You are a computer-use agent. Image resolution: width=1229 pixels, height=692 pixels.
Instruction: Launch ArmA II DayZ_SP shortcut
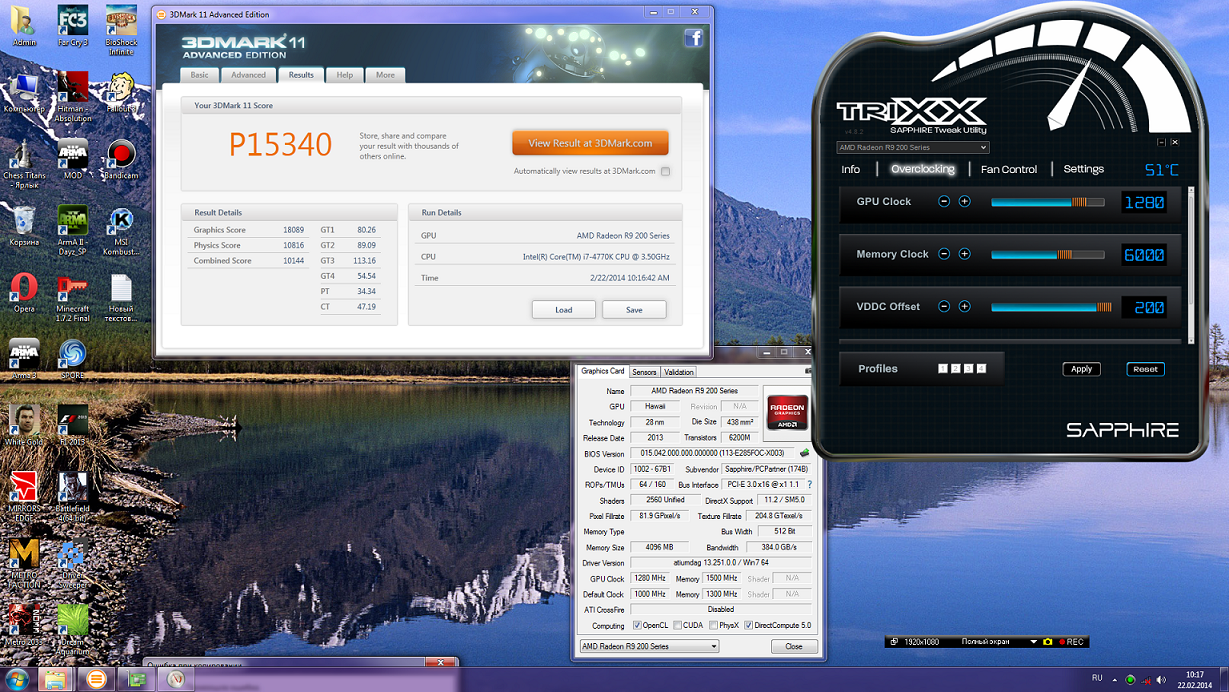tap(72, 230)
